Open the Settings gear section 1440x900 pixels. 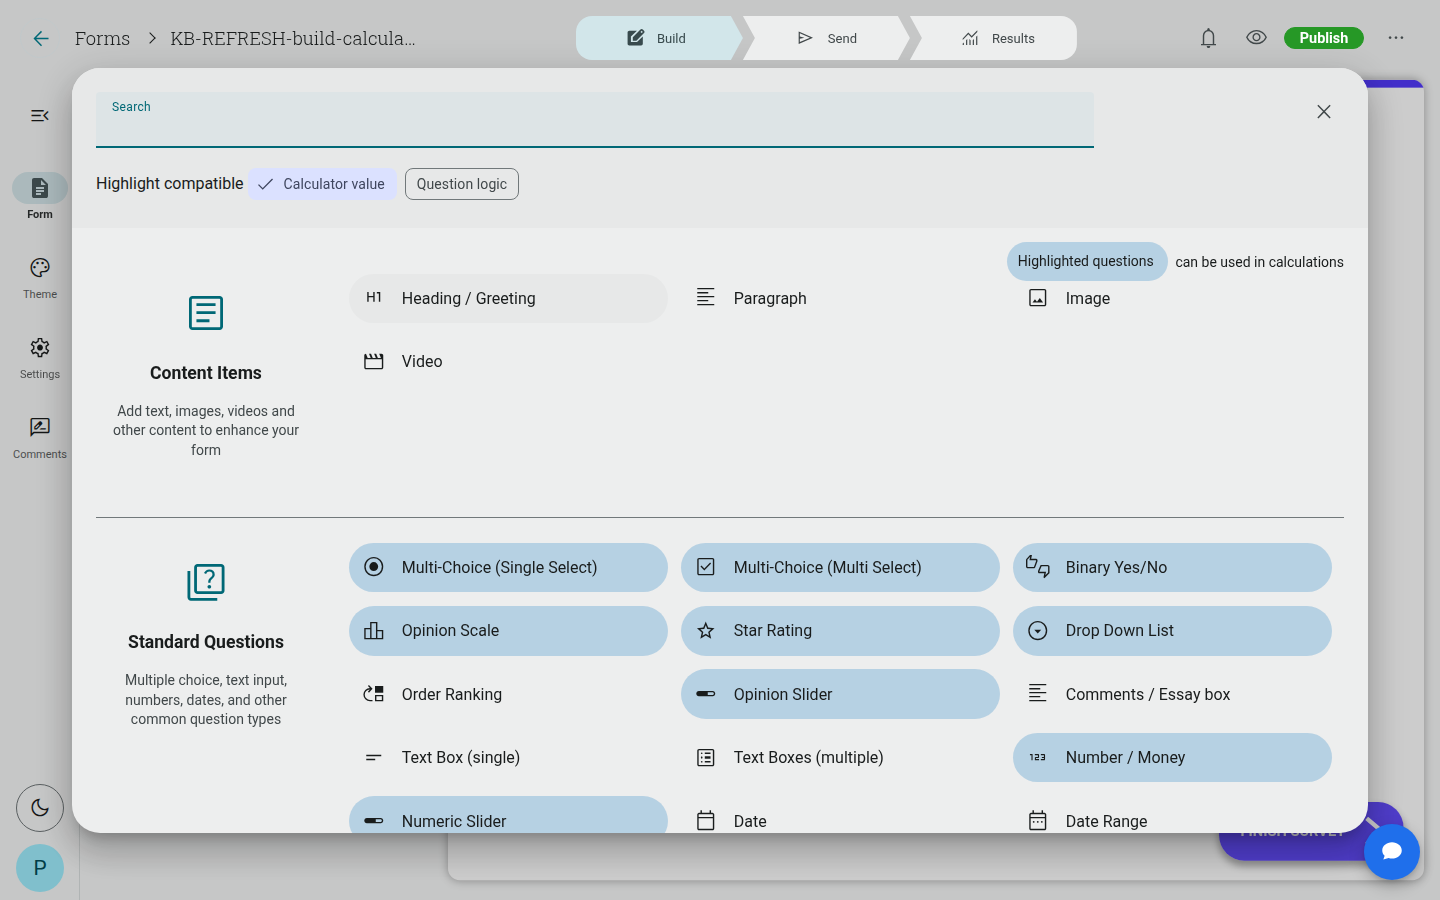(40, 358)
